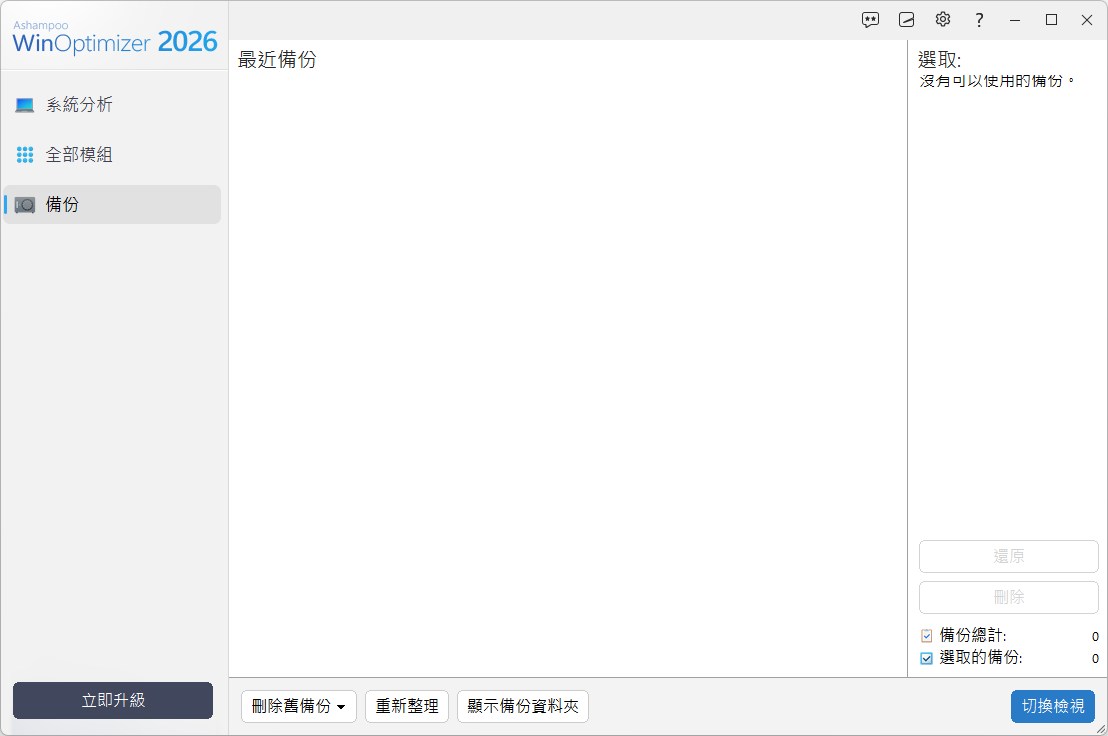Open settings gear icon

point(943,20)
